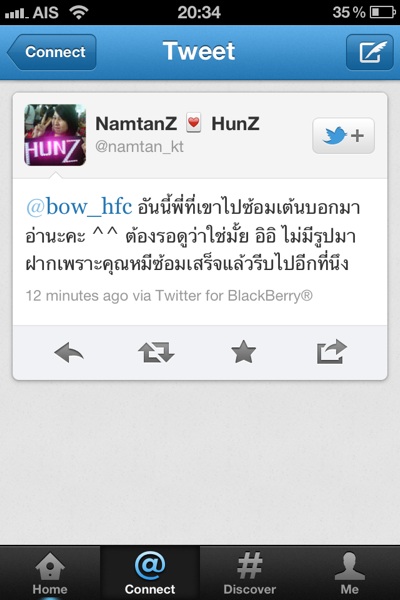Tap the reply arrow icon
Viewport: 400px width, 600px height.
69,352
